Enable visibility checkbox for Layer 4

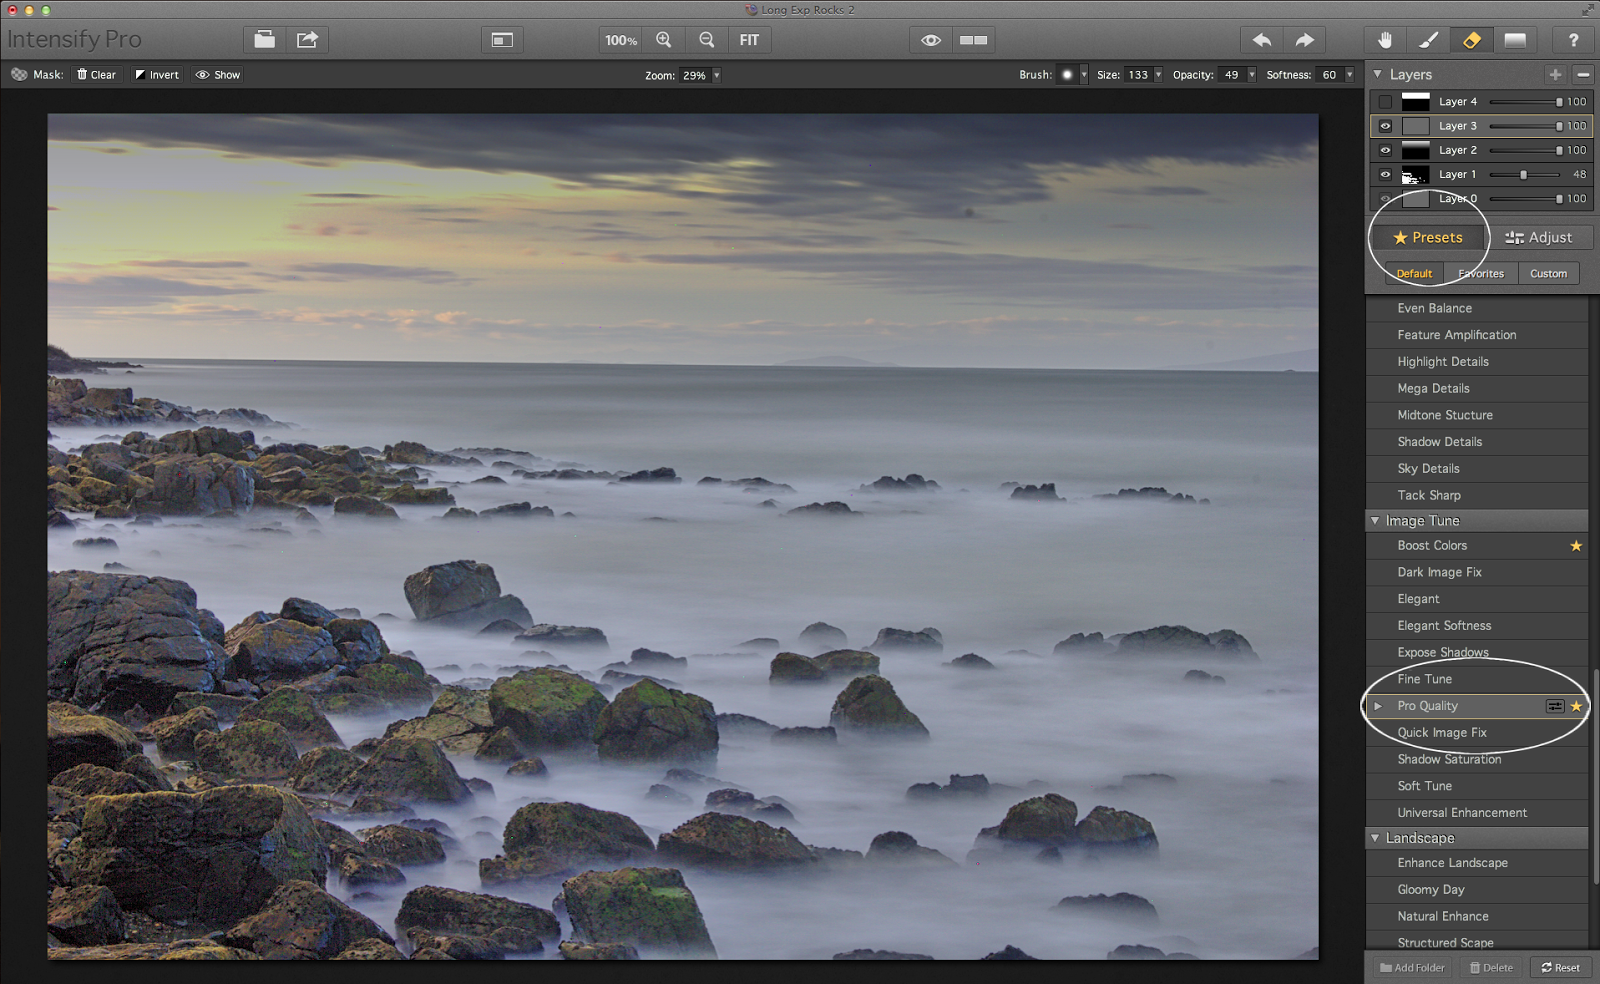[1385, 102]
